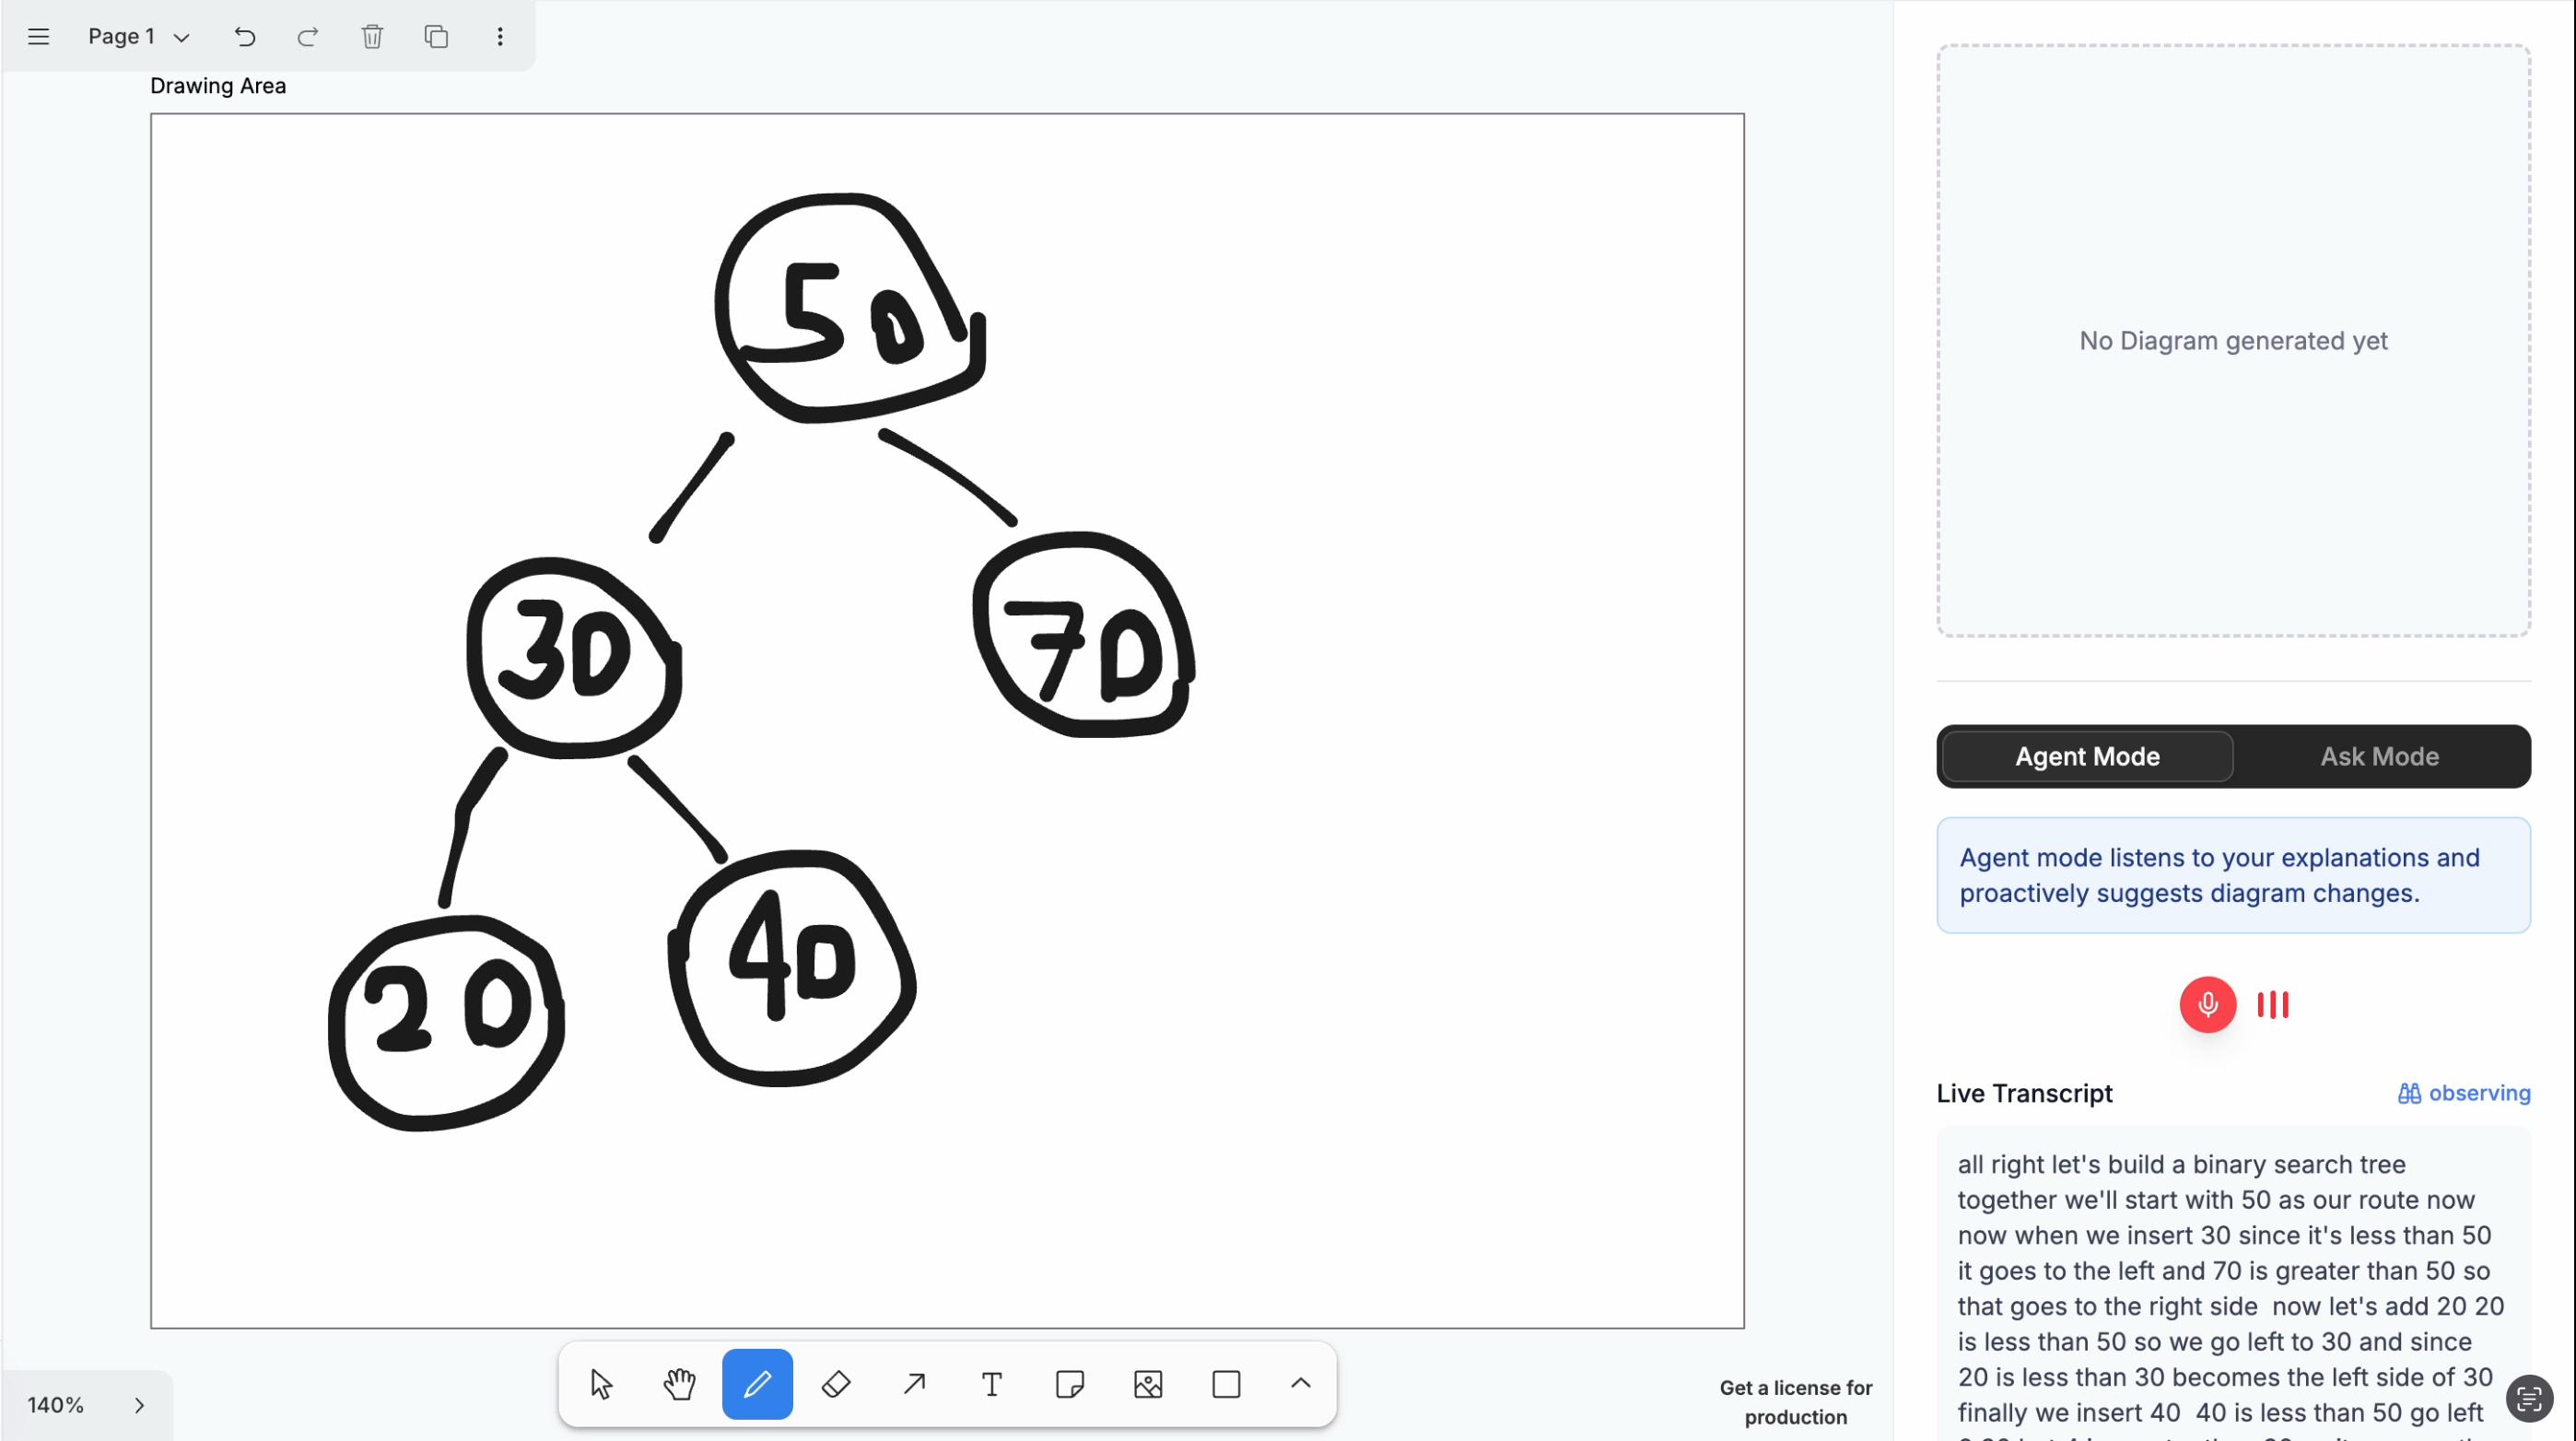Select the image upload tool
This screenshot has height=1441, width=2576.
[x=1148, y=1384]
